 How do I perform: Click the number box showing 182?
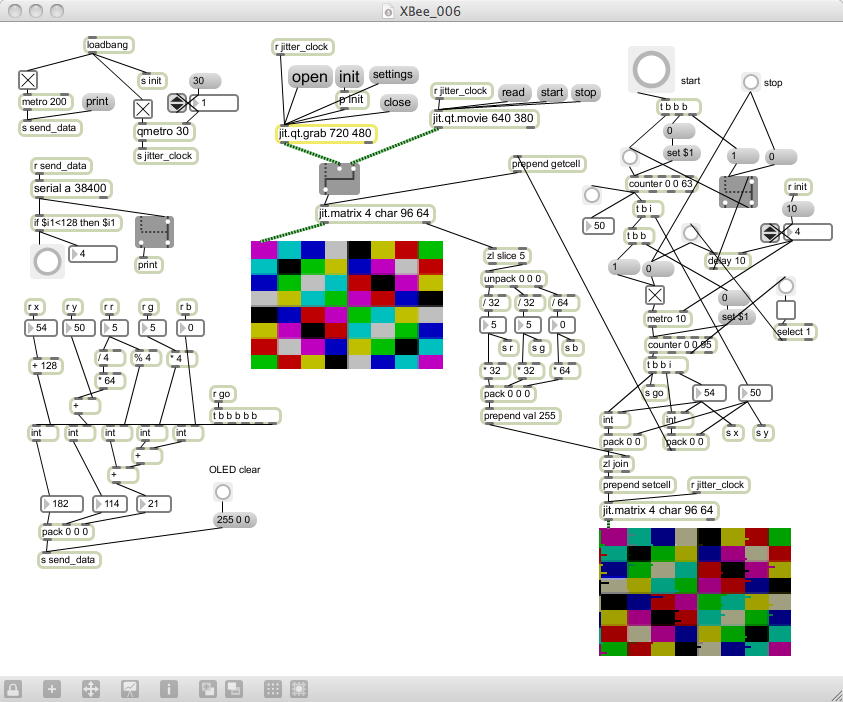tap(62, 504)
